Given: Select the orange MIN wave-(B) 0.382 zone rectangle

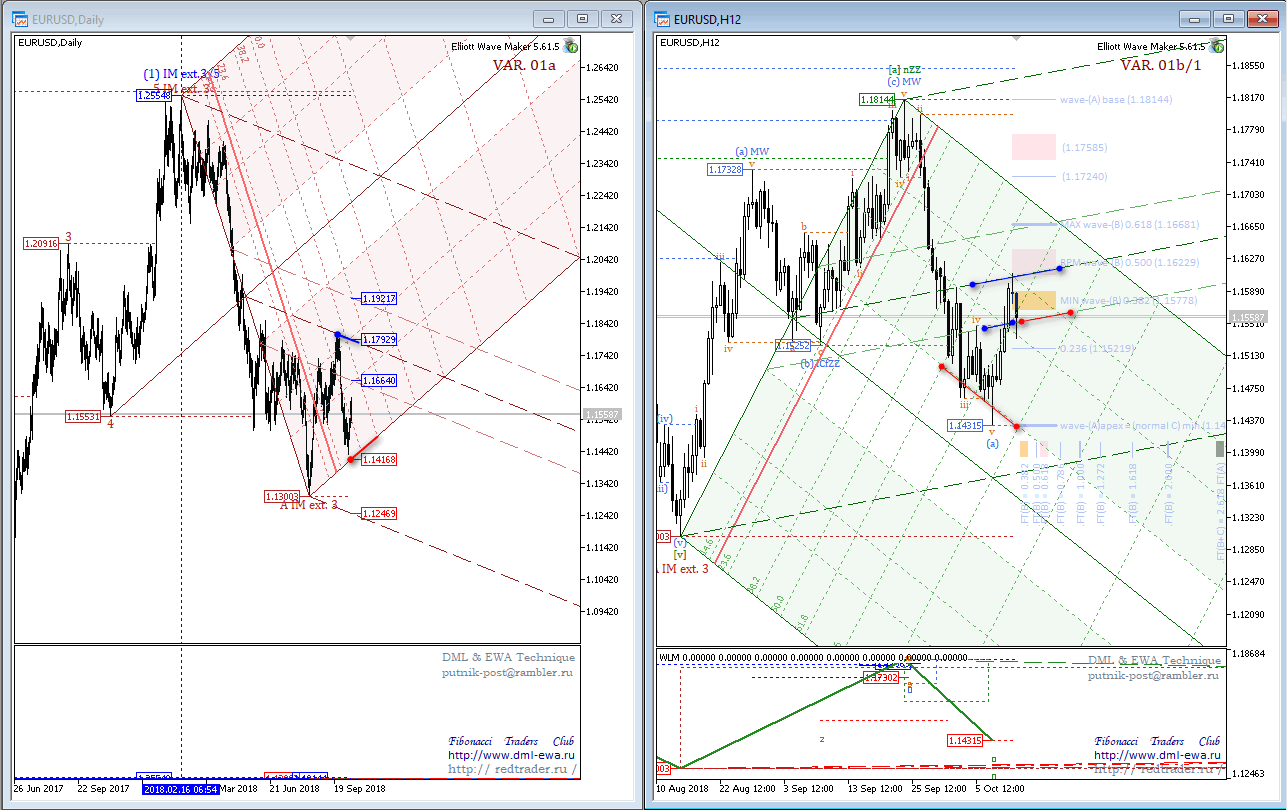Looking at the screenshot, I should point(1034,300).
